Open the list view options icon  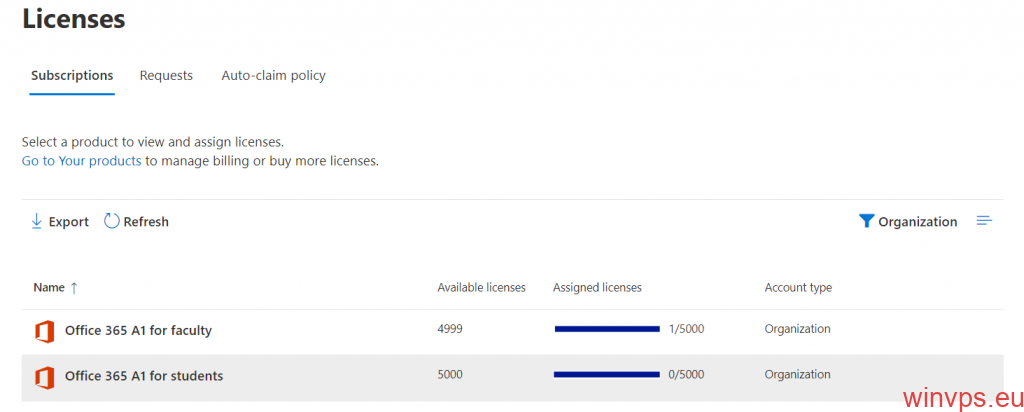(x=984, y=221)
